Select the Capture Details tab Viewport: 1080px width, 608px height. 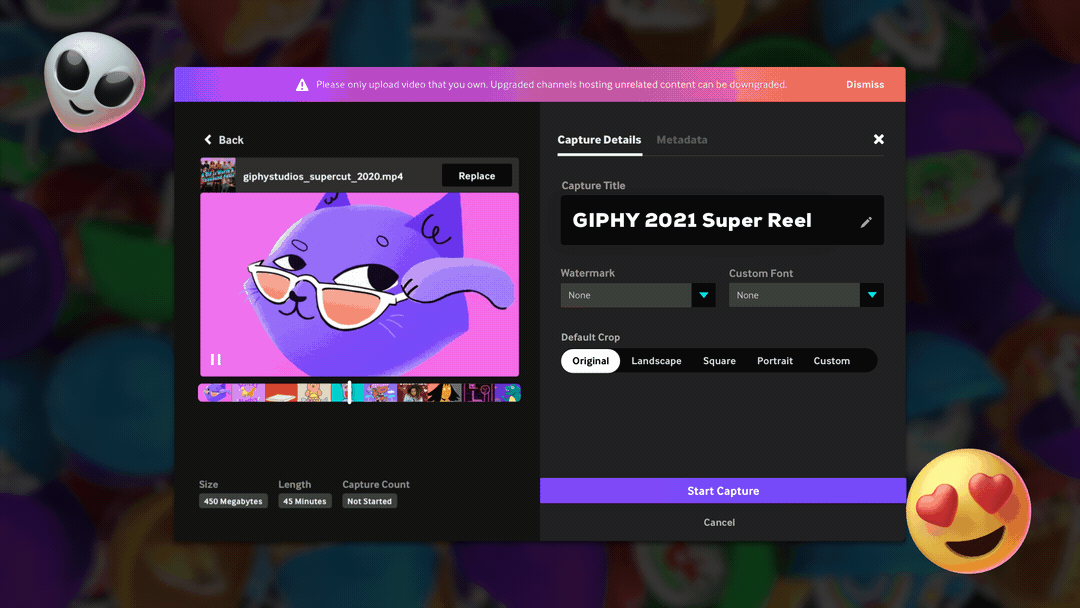[x=599, y=140]
